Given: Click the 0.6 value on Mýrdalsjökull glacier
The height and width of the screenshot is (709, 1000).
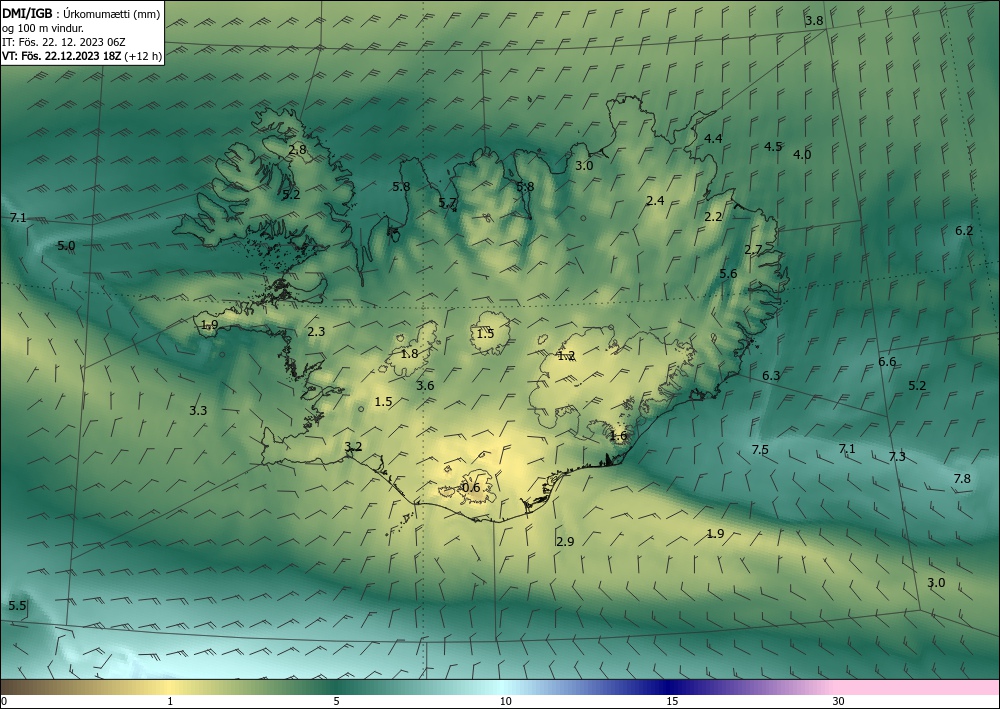Looking at the screenshot, I should [x=471, y=488].
